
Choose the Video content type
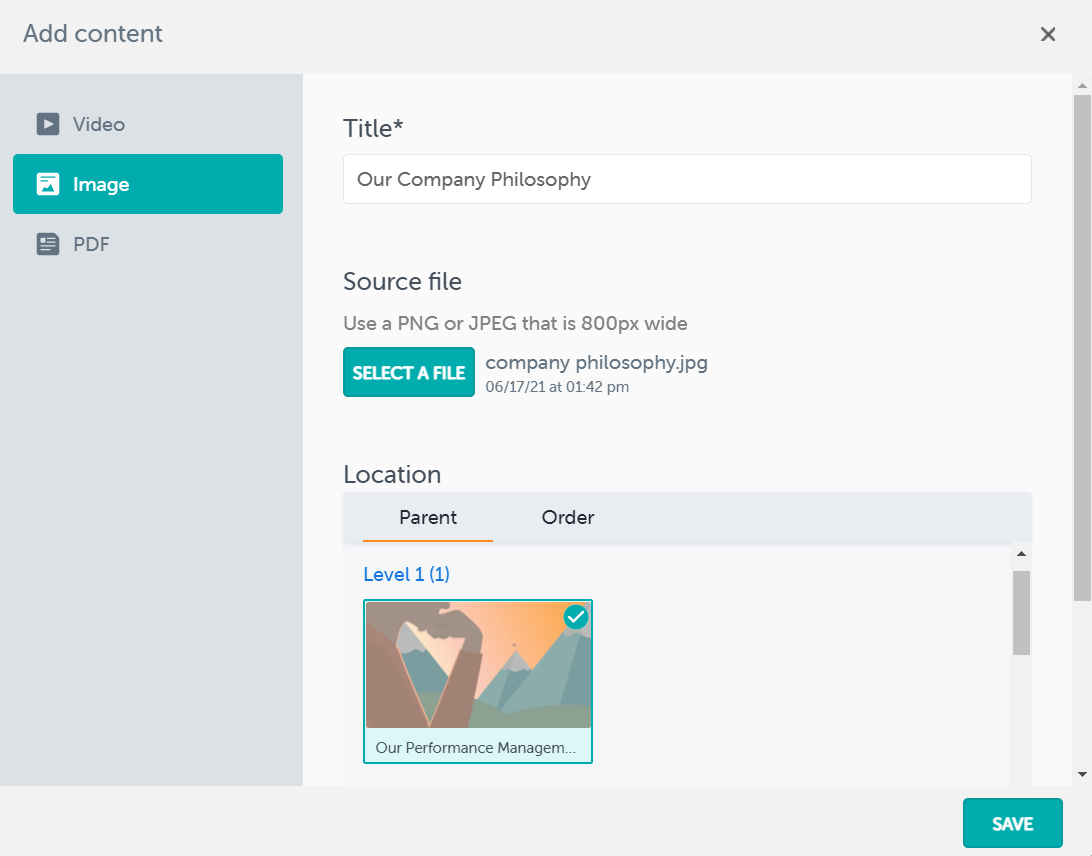pos(99,125)
